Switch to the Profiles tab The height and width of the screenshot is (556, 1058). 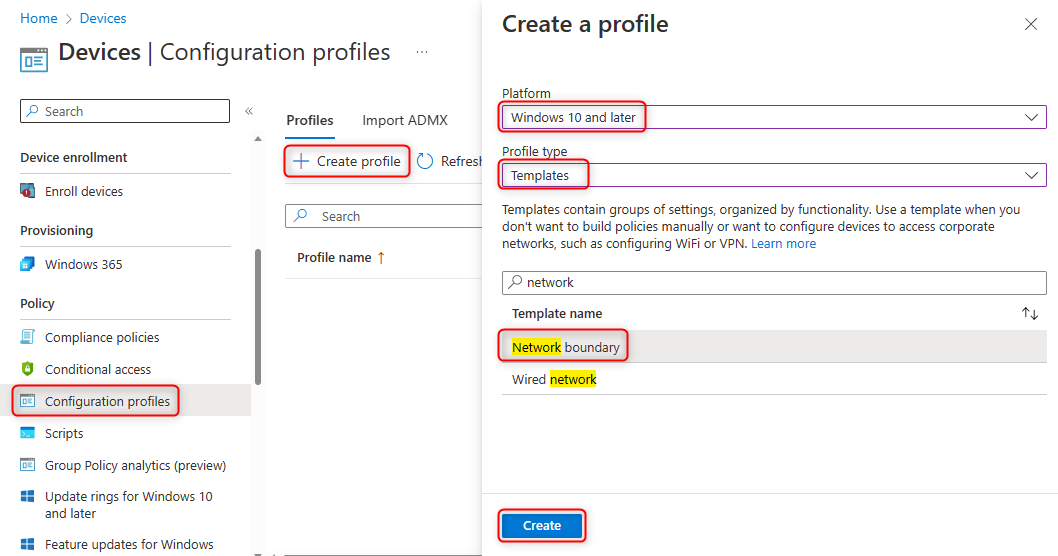[x=310, y=120]
